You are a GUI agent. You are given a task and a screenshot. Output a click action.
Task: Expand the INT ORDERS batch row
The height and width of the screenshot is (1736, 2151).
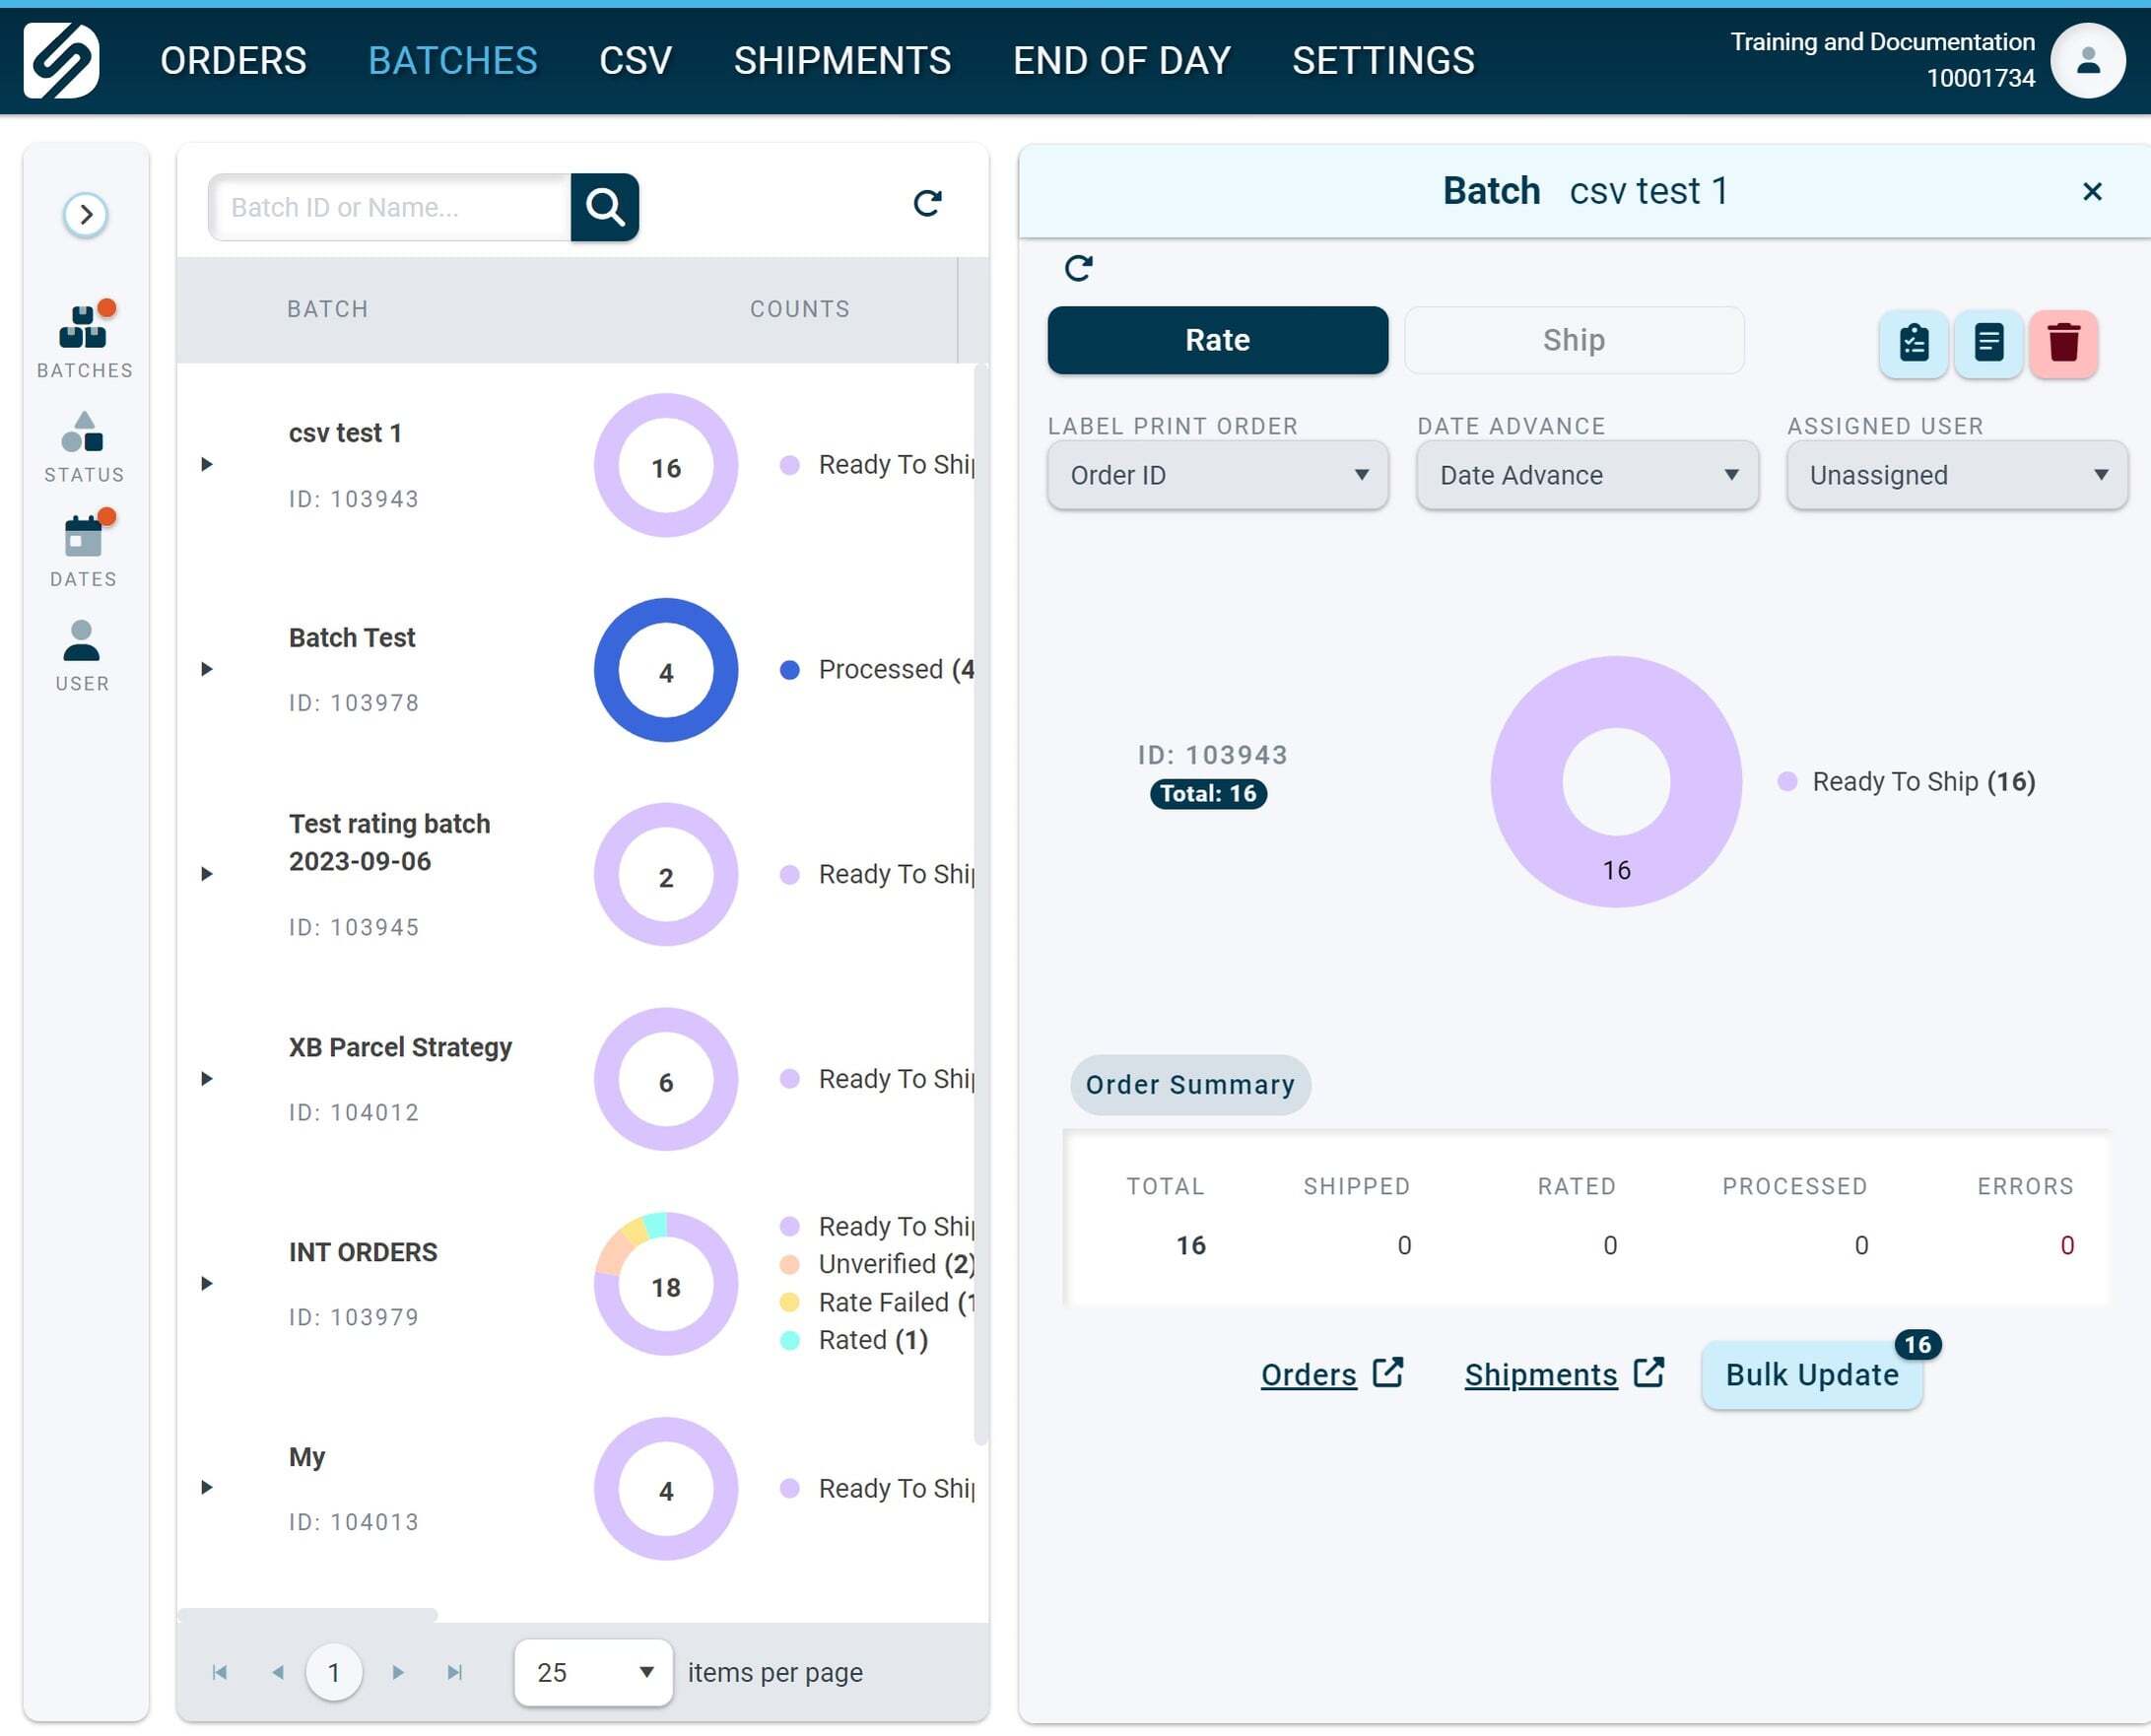[207, 1283]
